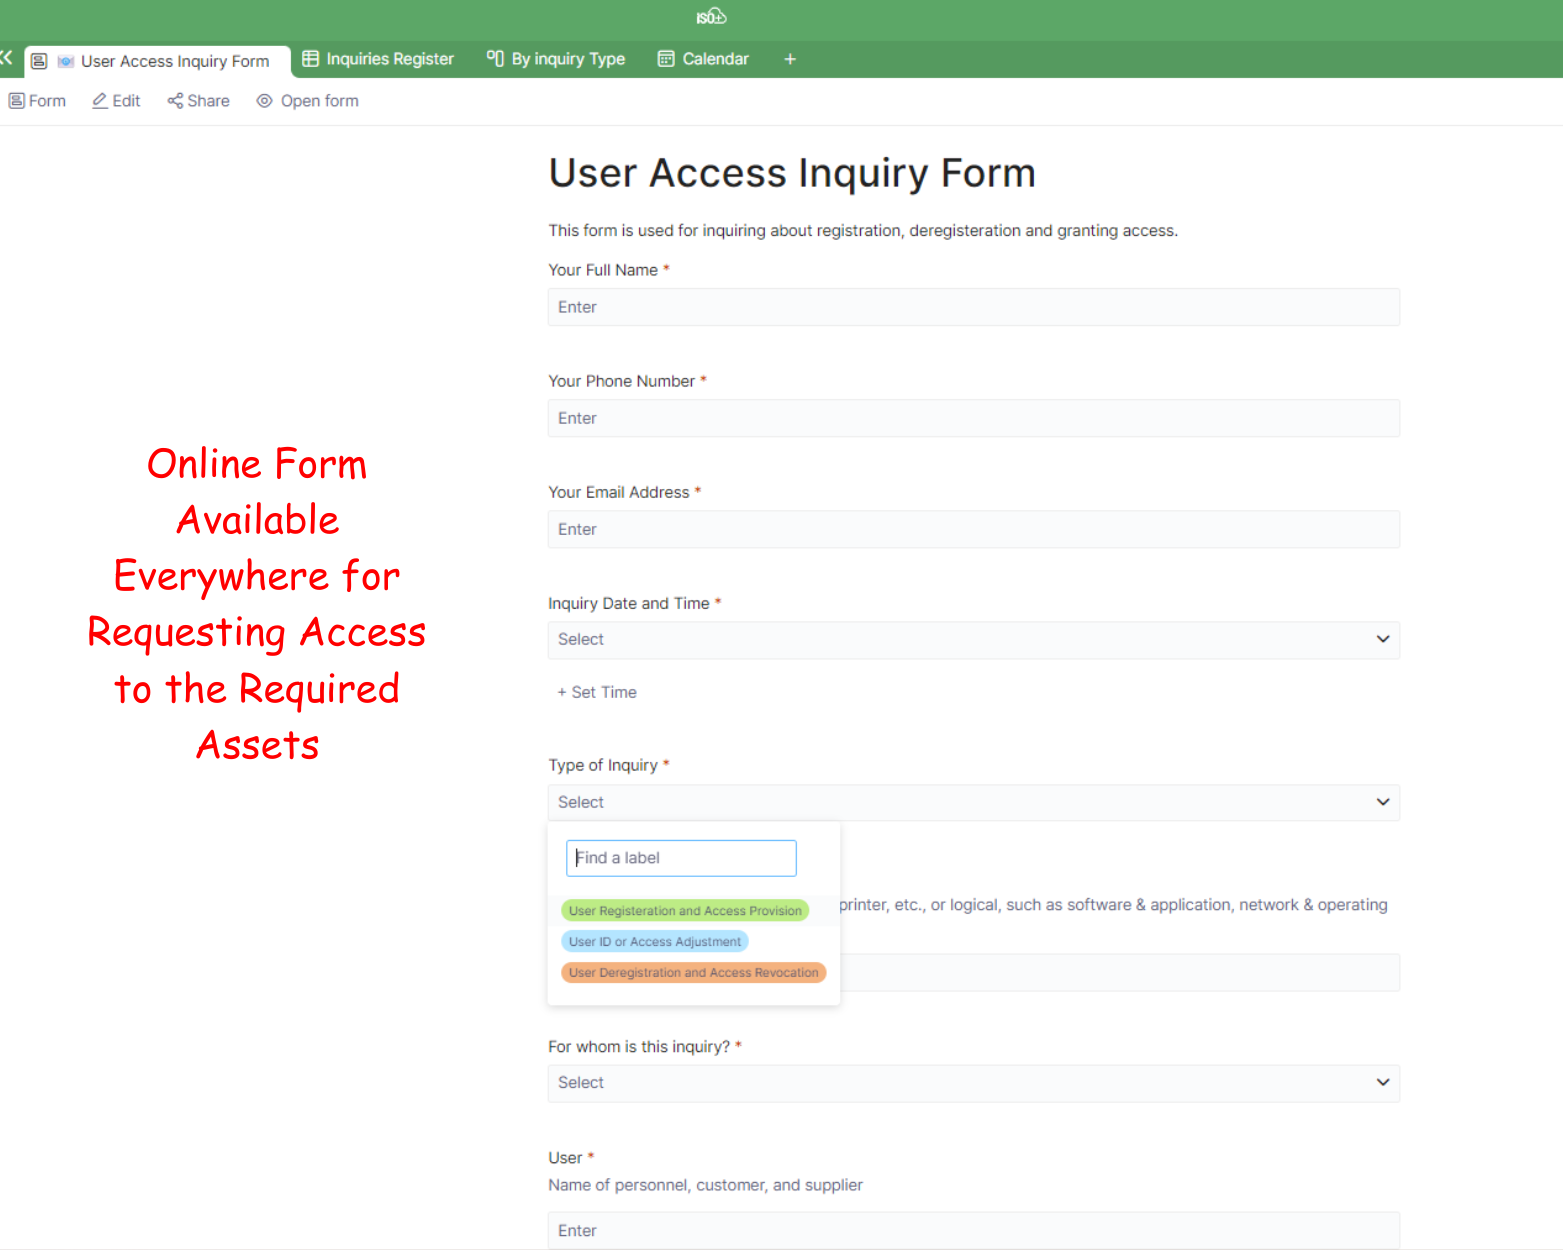1563x1250 pixels.
Task: Open the Type of Inquiry dropdown
Action: pos(973,802)
